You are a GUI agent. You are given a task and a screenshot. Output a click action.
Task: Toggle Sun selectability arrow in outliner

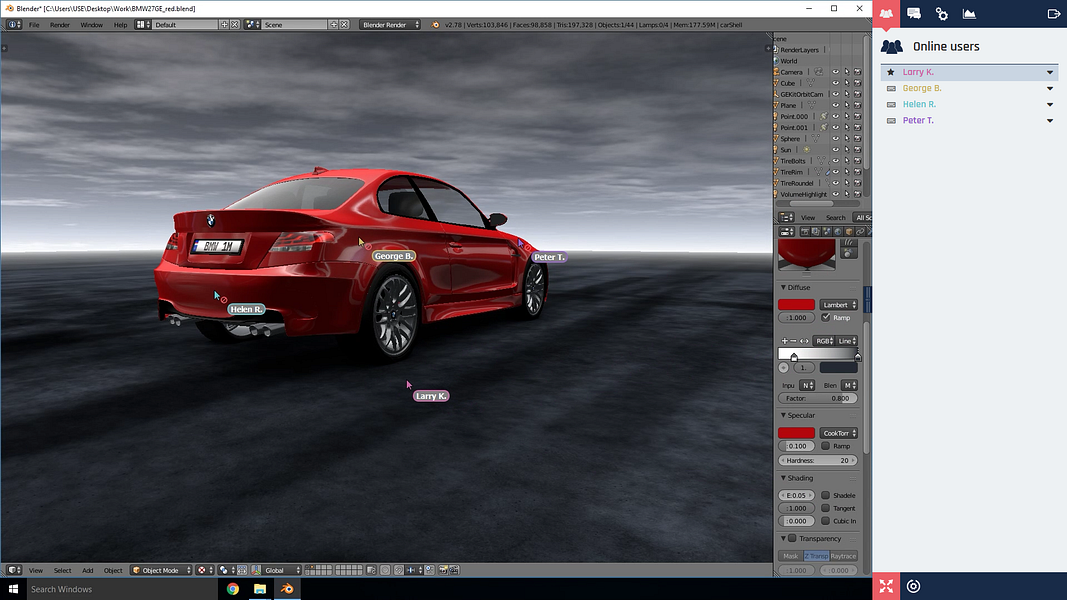847,150
